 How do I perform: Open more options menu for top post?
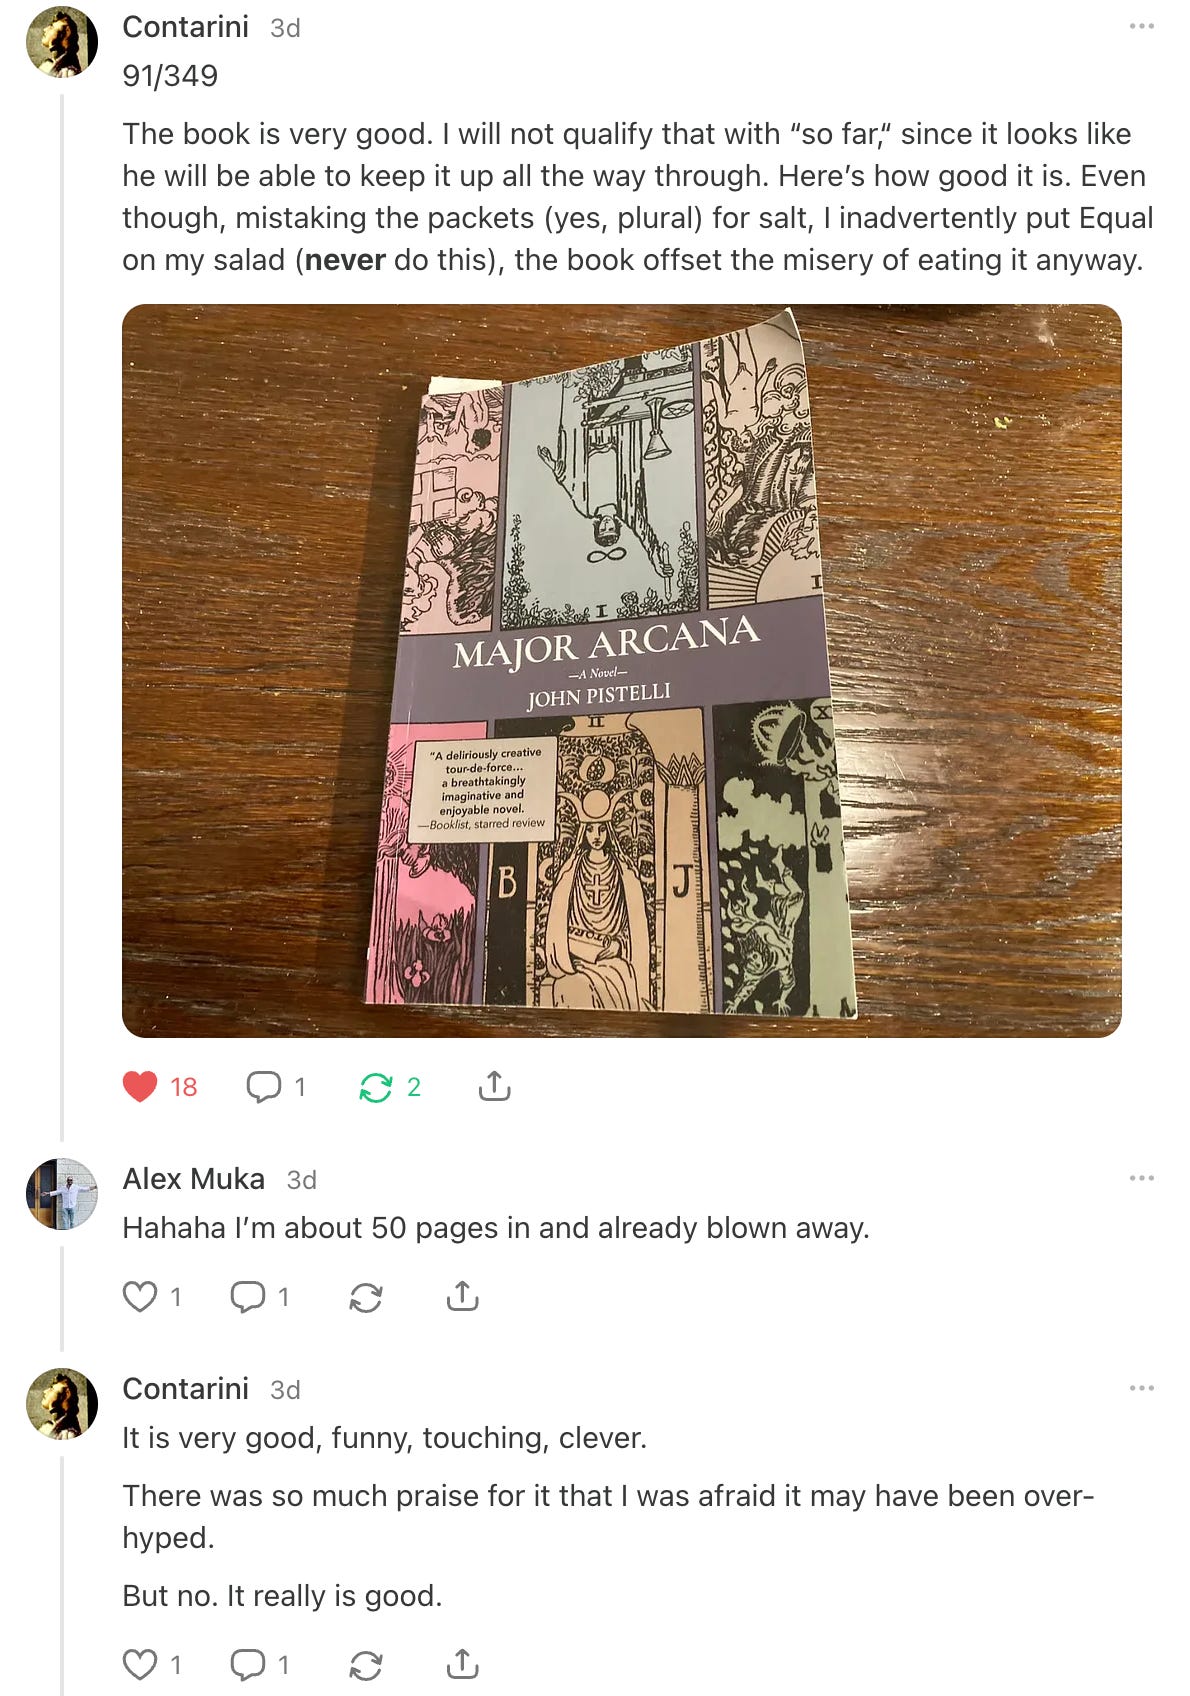1141,26
